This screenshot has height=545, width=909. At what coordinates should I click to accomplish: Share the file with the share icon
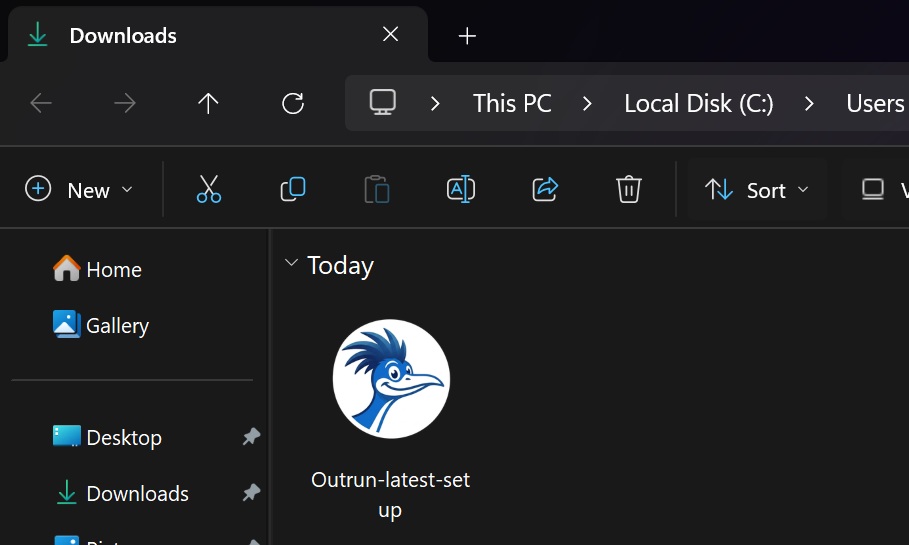[545, 189]
